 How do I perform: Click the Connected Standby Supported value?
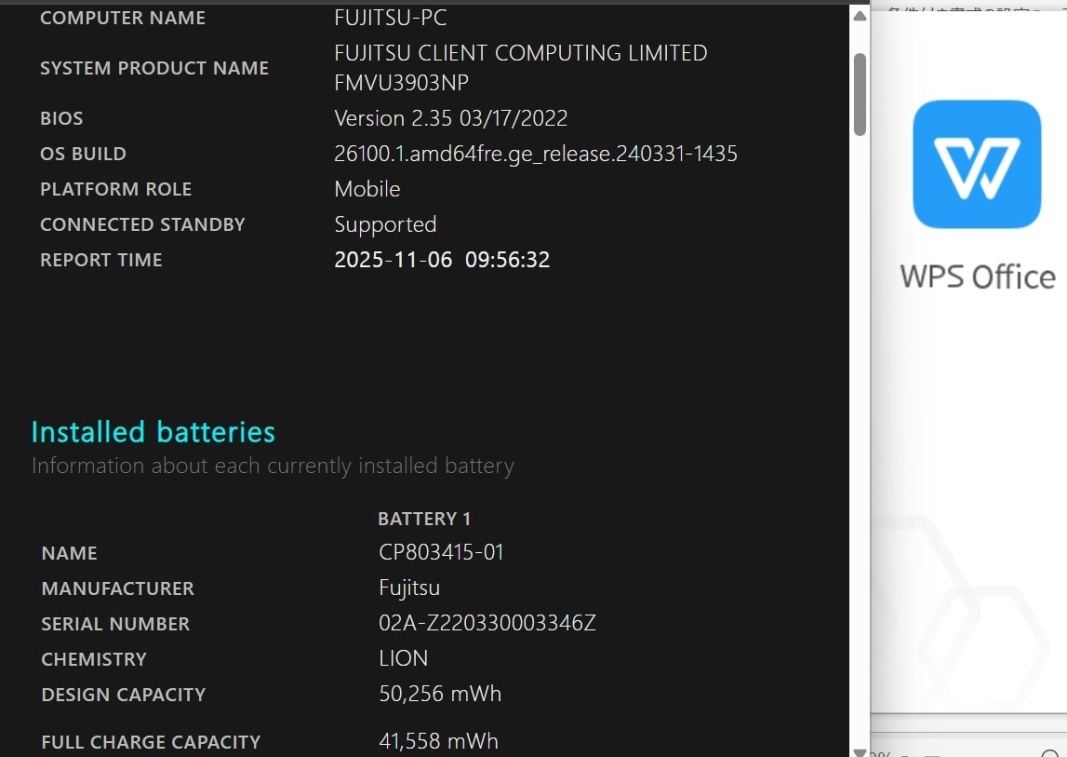coord(385,225)
